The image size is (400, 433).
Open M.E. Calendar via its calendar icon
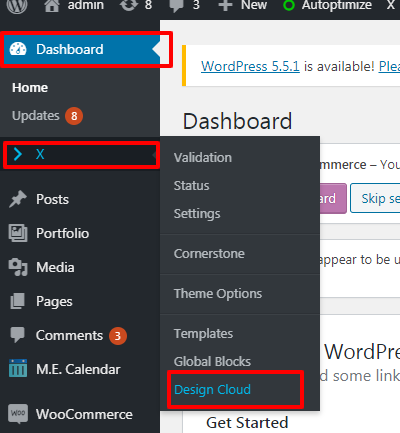tap(18, 368)
